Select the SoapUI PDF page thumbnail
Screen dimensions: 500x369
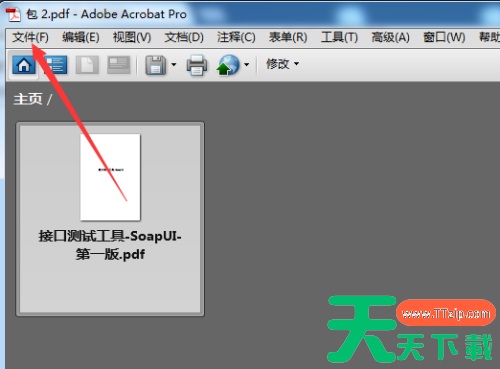(110, 177)
